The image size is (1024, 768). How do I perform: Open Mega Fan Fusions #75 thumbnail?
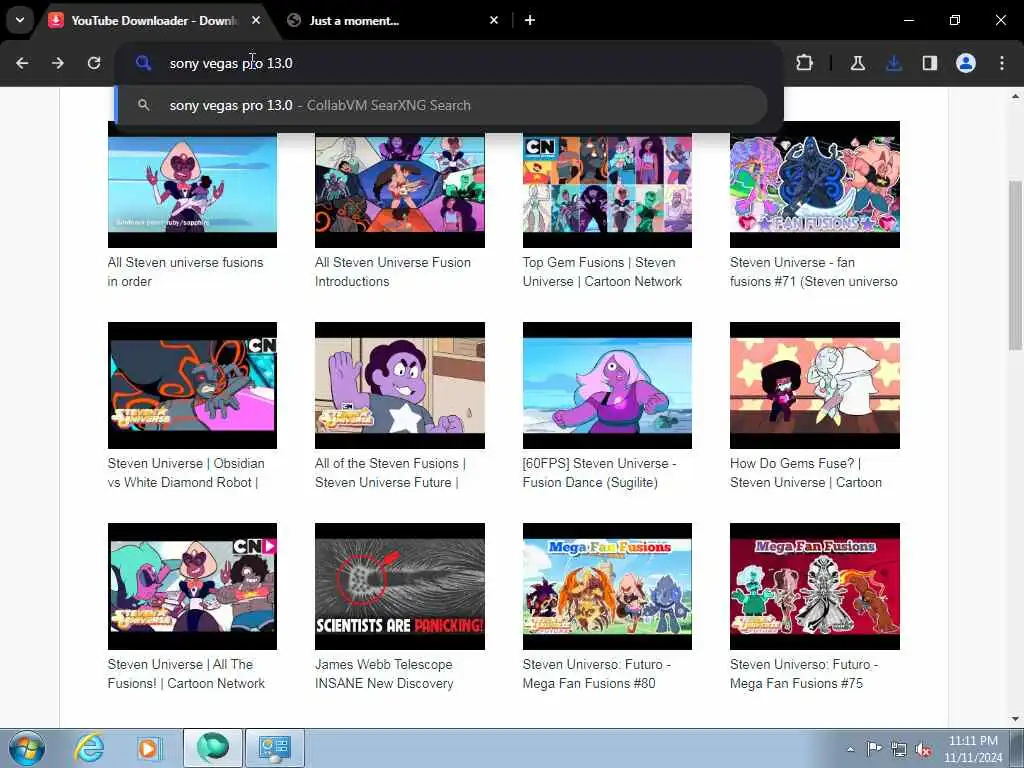pyautogui.click(x=814, y=586)
